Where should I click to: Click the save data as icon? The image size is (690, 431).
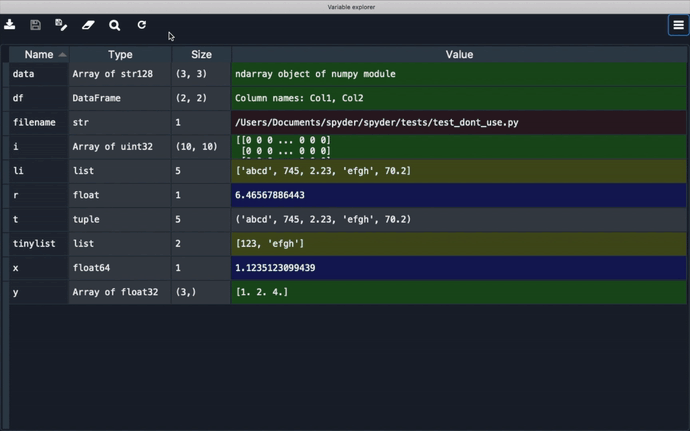[x=61, y=25]
